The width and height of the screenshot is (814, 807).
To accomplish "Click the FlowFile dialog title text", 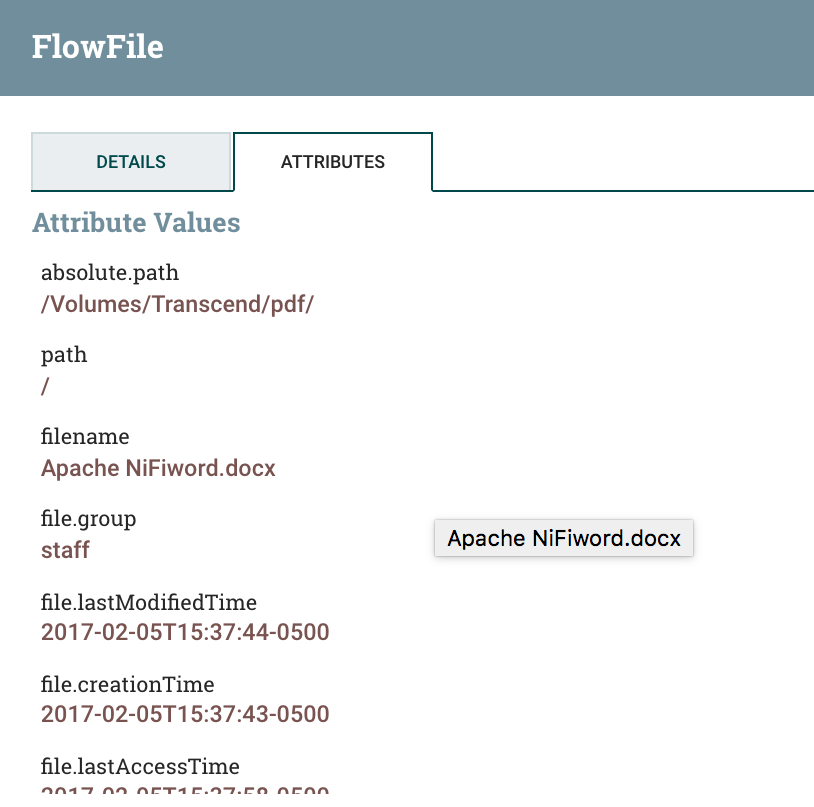I will point(98,47).
